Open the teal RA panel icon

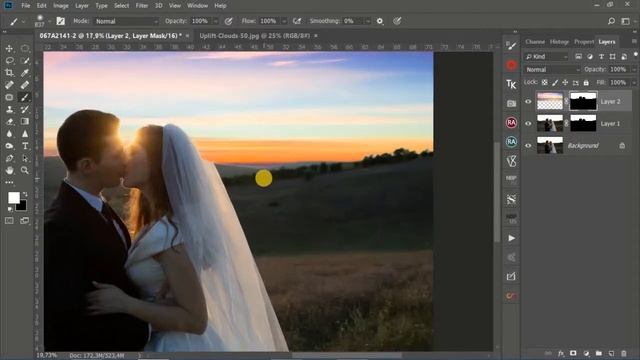[x=511, y=142]
